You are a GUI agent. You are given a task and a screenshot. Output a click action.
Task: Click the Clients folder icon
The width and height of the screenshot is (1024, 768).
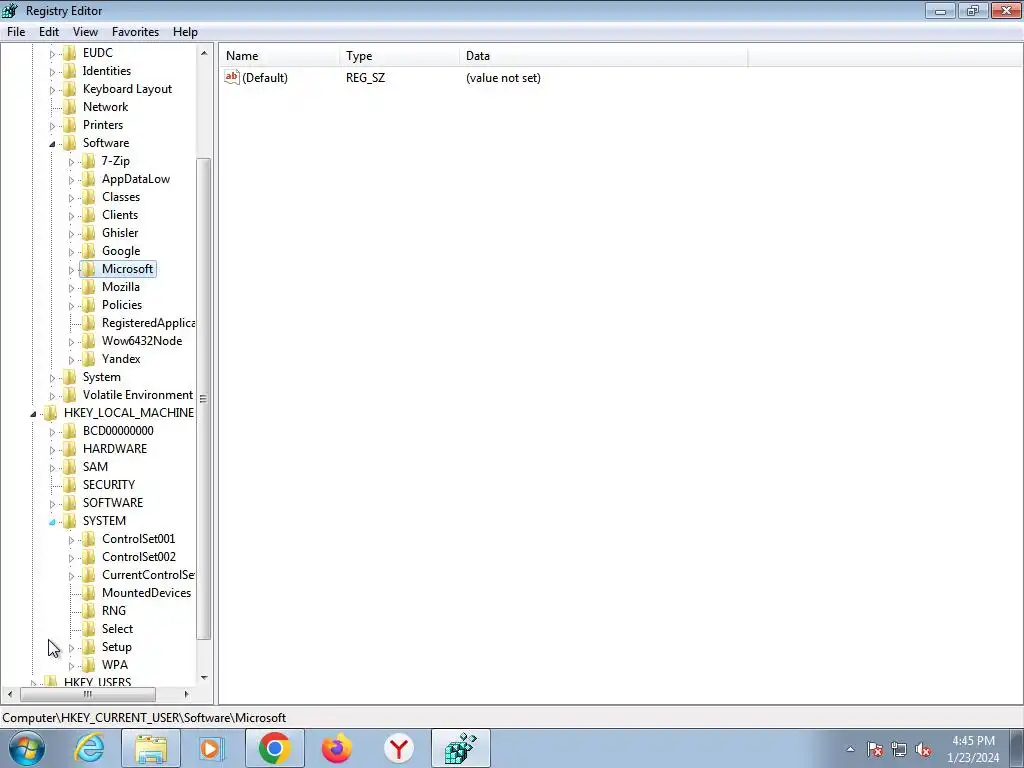coord(88,215)
